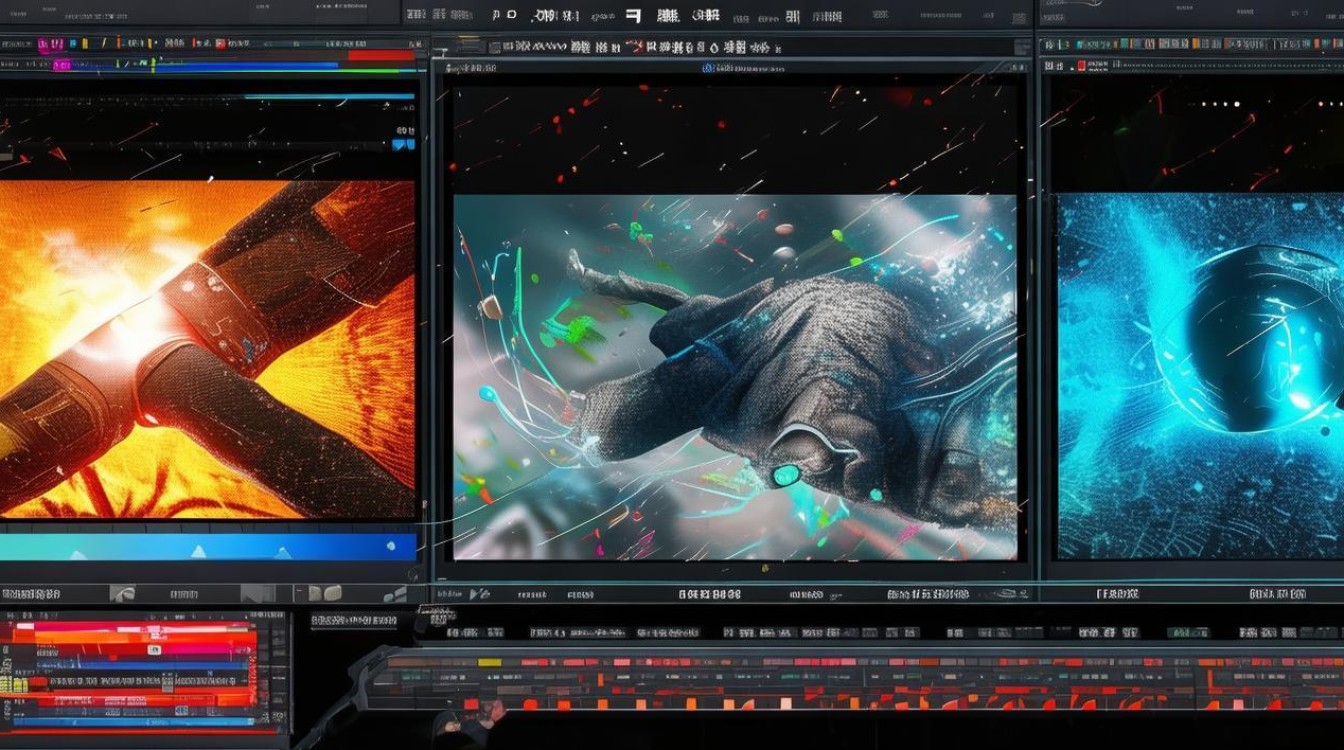
Task: Toggle the yellow-green indicator at the left track edge
Action: [x=13, y=684]
